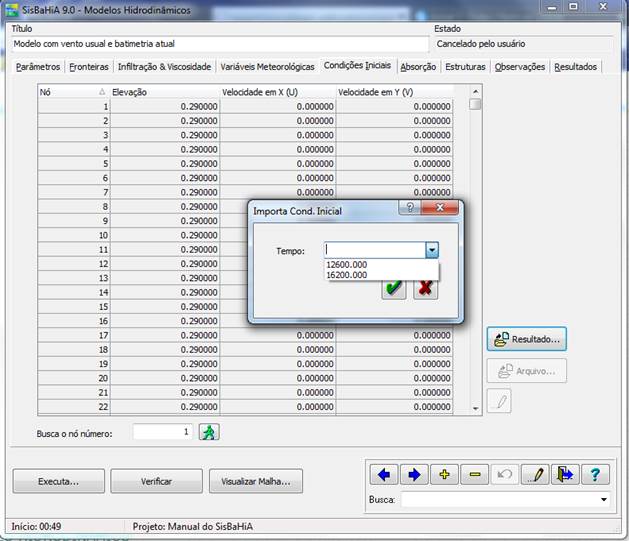This screenshot has width=629, height=541.
Task: Edit record with pencil icon in navigation bar
Action: [x=535, y=474]
